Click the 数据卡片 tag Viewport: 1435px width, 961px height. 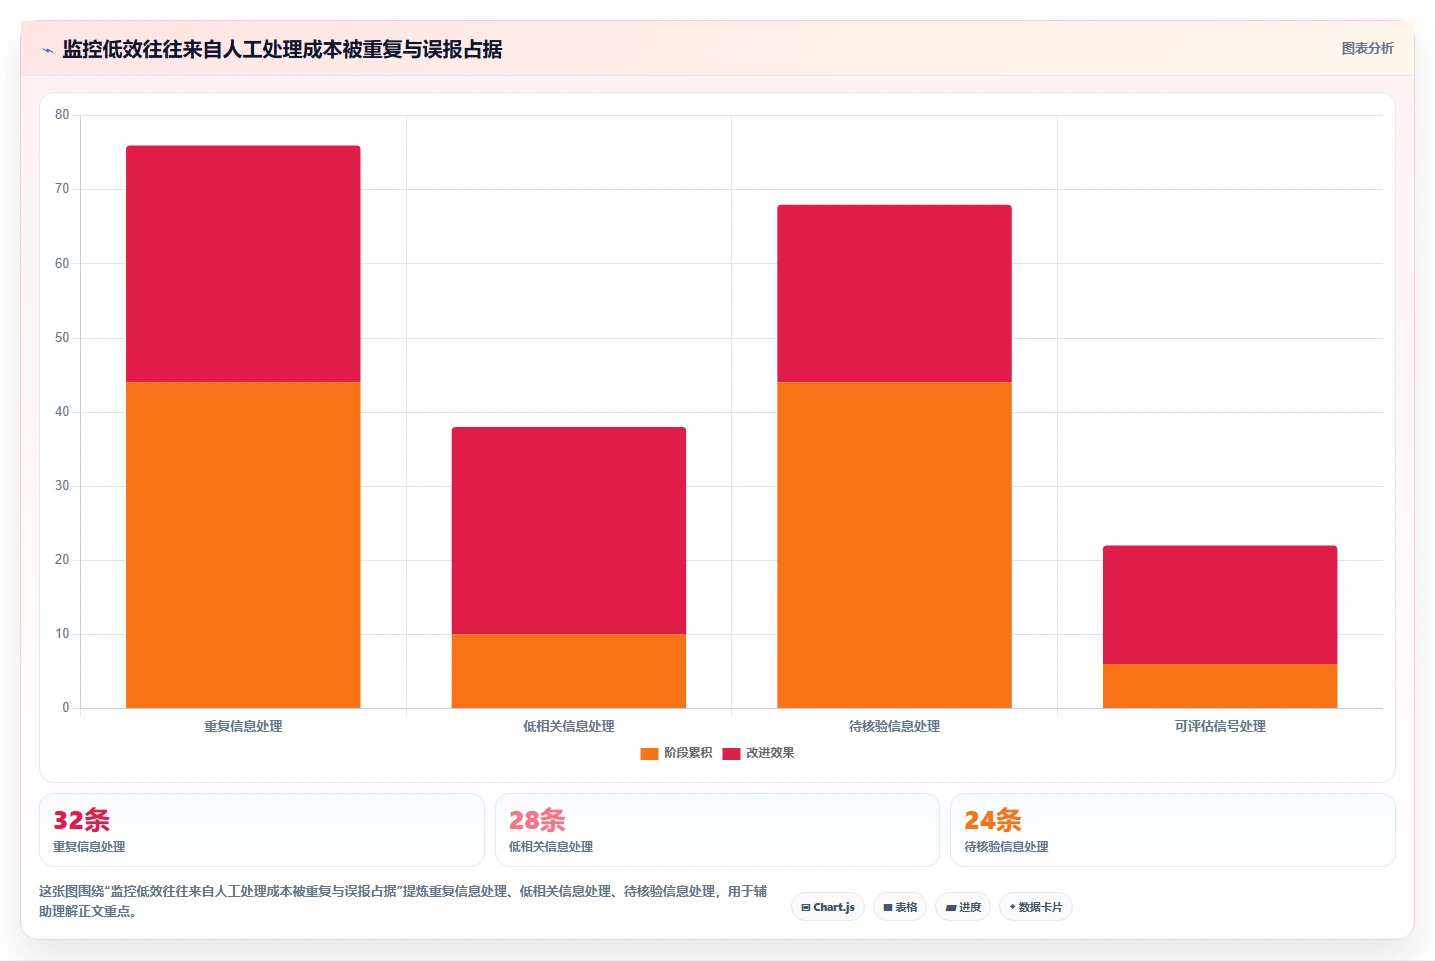coord(1036,907)
